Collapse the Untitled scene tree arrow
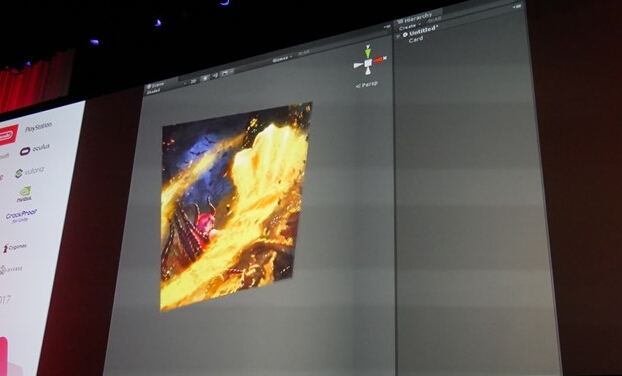This screenshot has height=376, width=622. tap(398, 36)
